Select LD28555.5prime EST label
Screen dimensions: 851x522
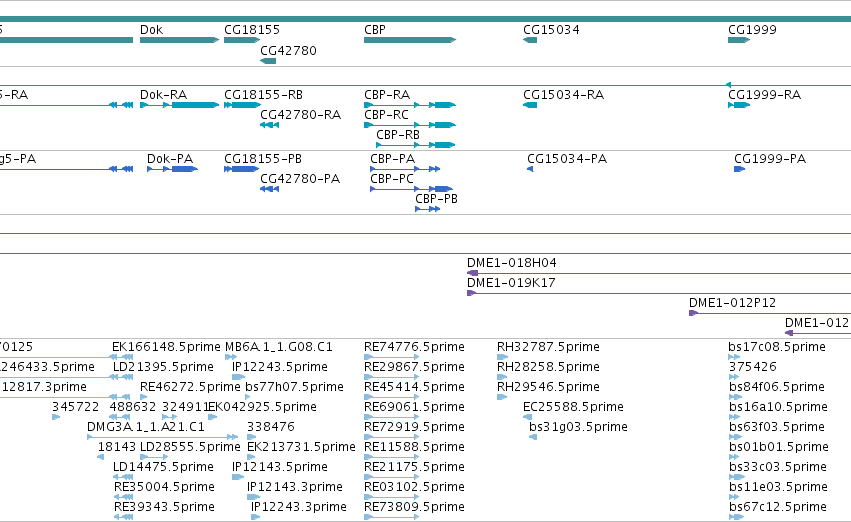coord(190,447)
